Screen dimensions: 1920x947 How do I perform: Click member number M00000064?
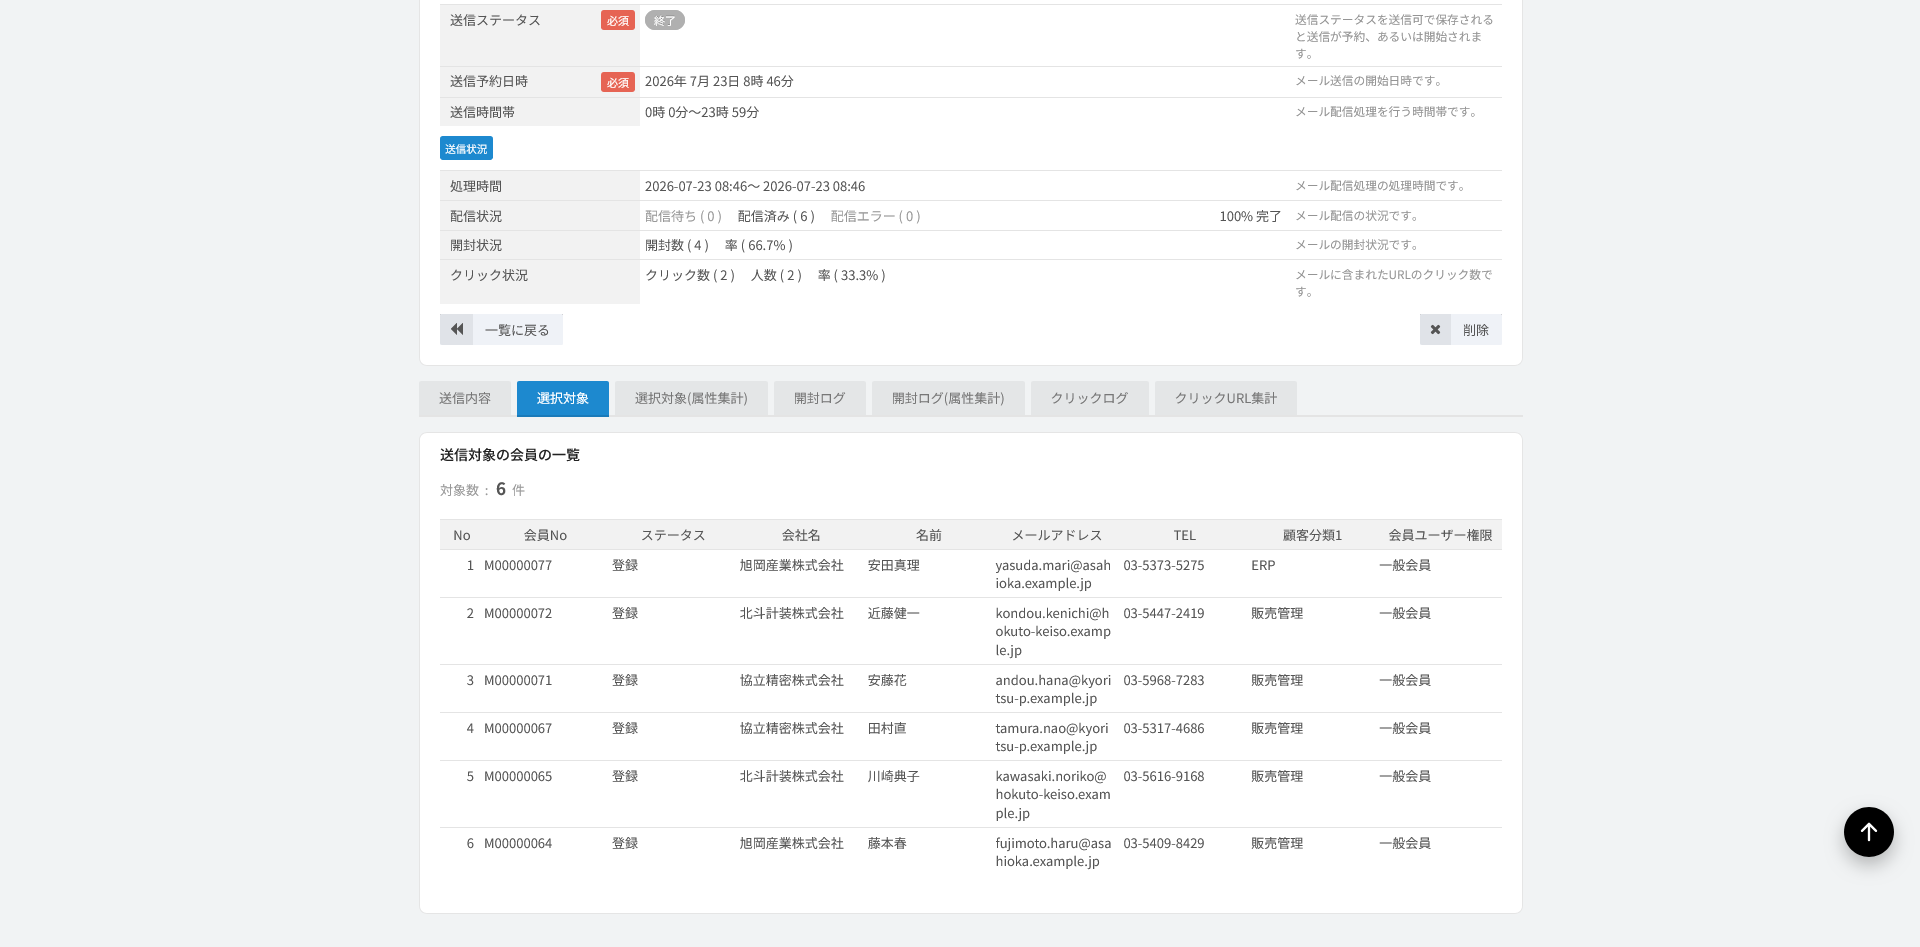coord(518,843)
